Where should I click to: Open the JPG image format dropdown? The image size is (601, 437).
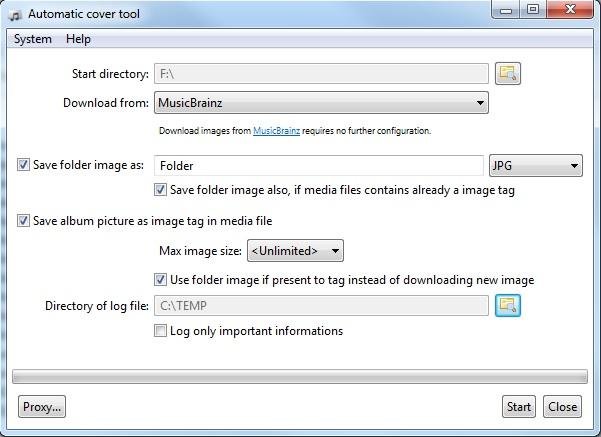point(536,166)
